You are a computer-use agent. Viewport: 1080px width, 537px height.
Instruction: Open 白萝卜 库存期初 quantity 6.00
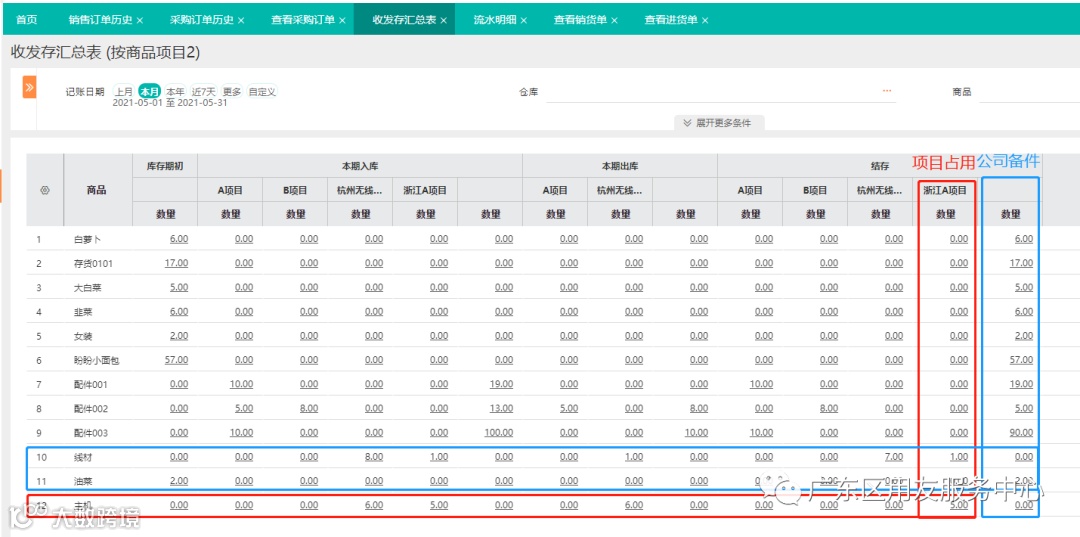coord(179,239)
